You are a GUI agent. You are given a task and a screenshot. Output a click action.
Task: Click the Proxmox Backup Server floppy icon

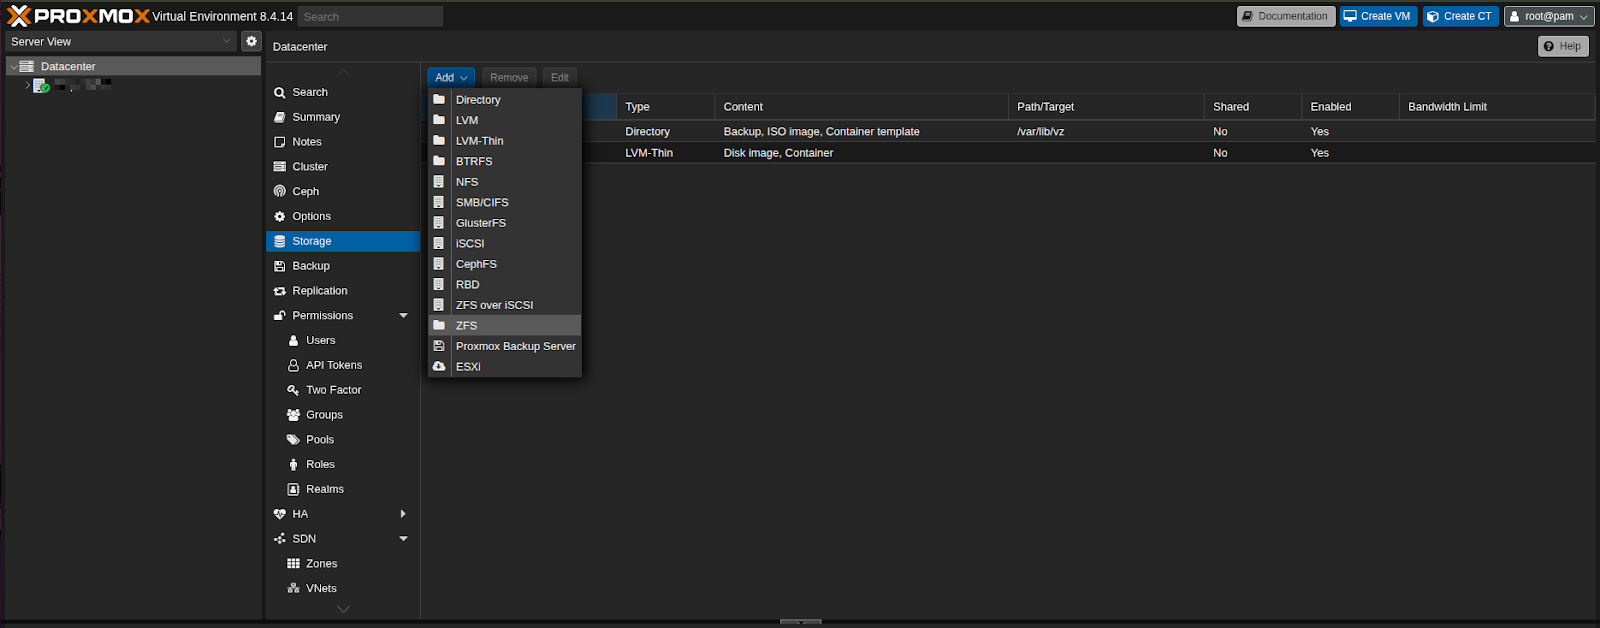coord(439,346)
